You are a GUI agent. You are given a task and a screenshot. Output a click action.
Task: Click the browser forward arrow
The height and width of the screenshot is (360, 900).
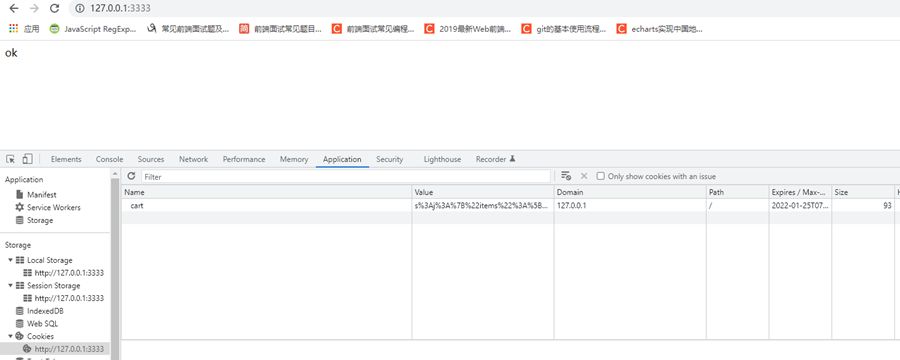coord(34,8)
